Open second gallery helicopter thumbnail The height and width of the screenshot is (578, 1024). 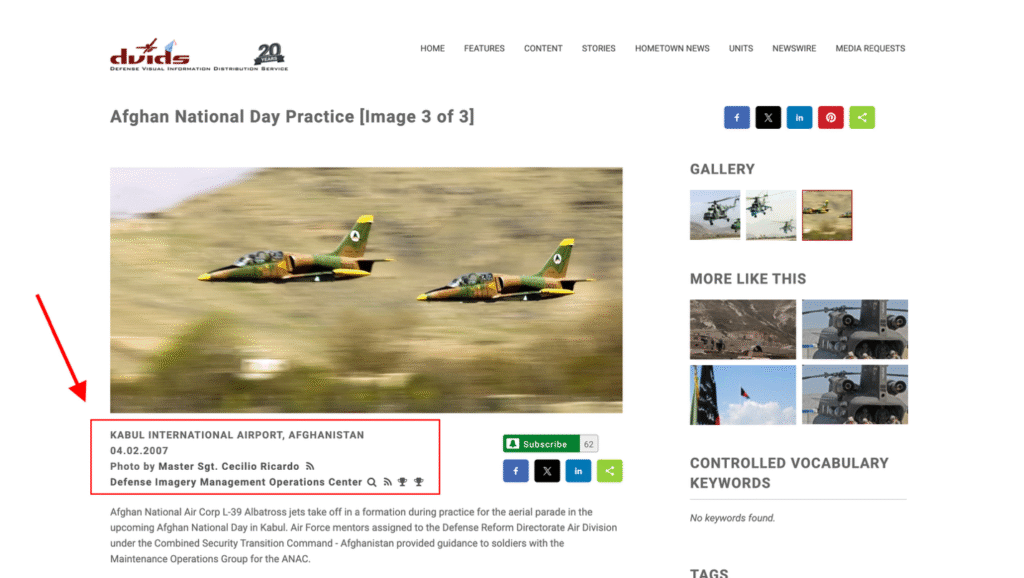click(771, 215)
